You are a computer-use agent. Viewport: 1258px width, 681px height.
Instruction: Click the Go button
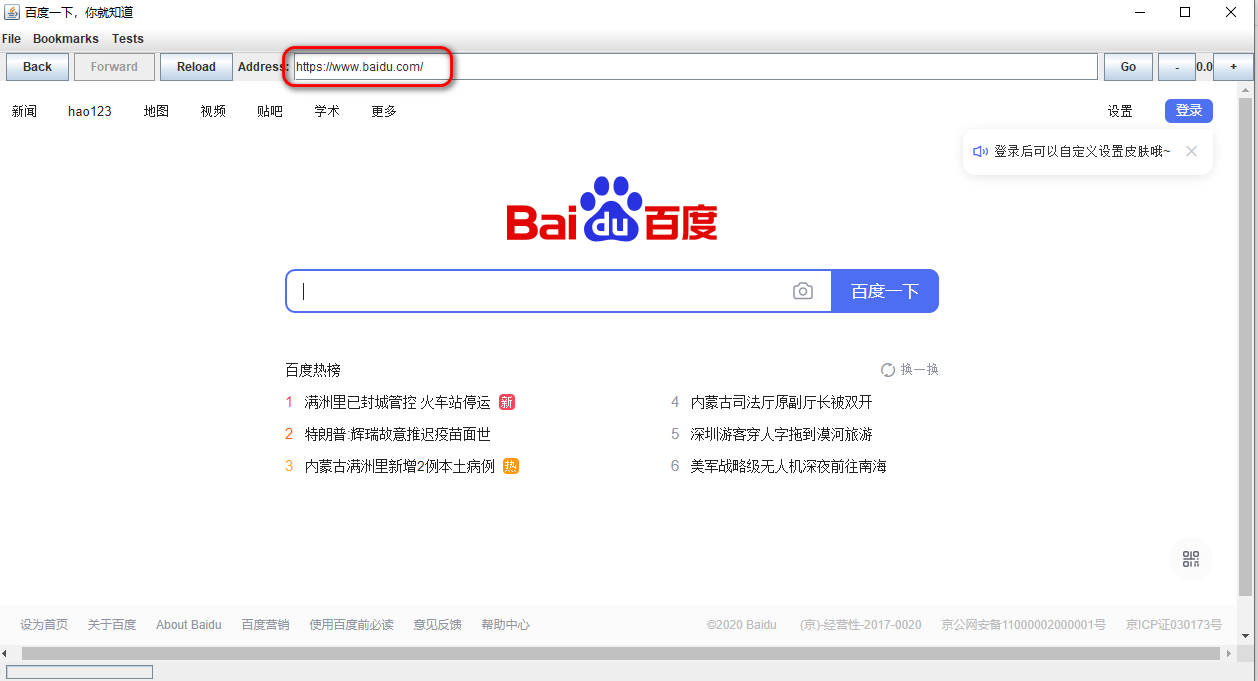point(1128,67)
